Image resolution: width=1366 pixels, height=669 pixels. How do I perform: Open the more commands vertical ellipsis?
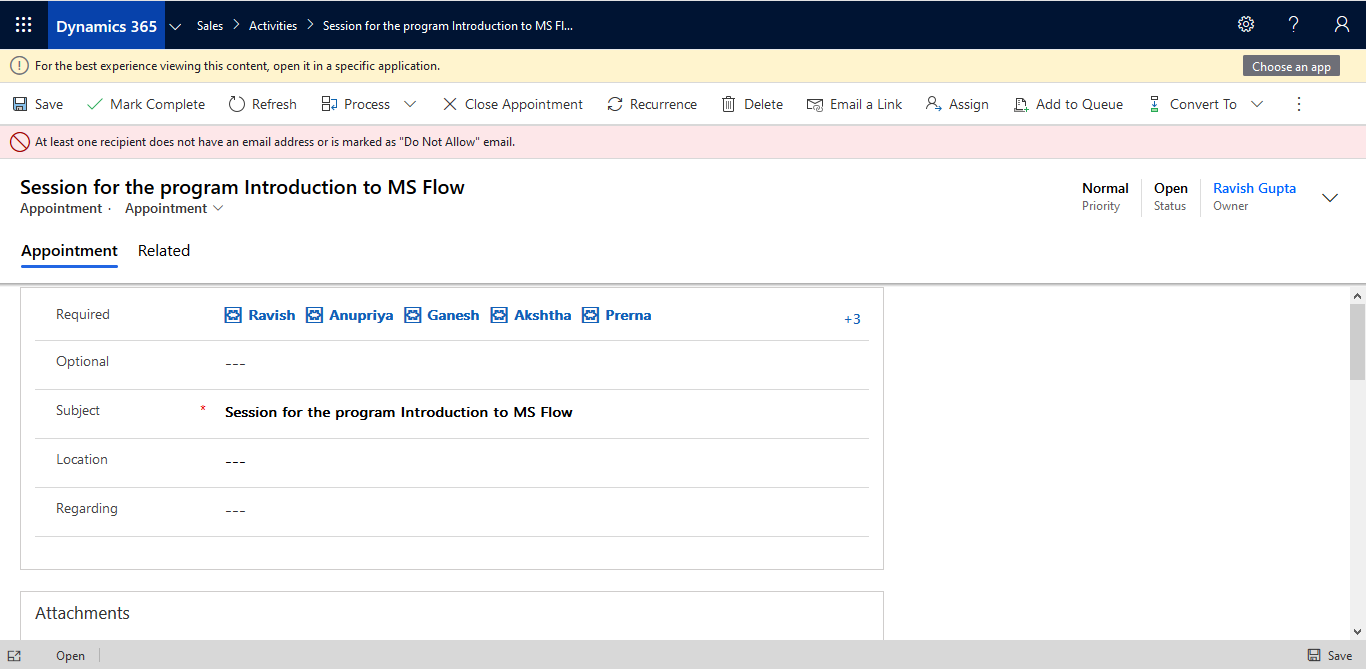click(1299, 104)
